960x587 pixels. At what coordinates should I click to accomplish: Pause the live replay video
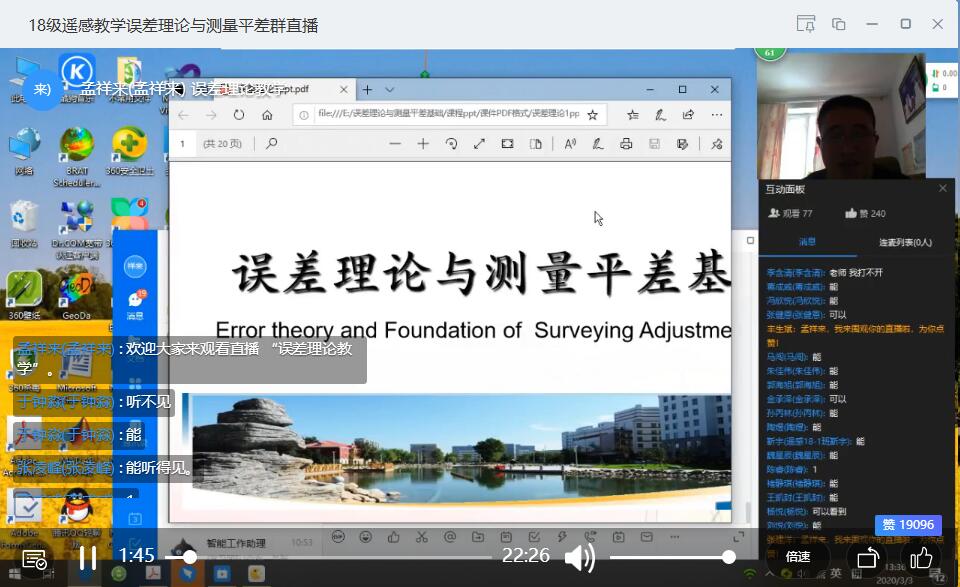click(87, 557)
